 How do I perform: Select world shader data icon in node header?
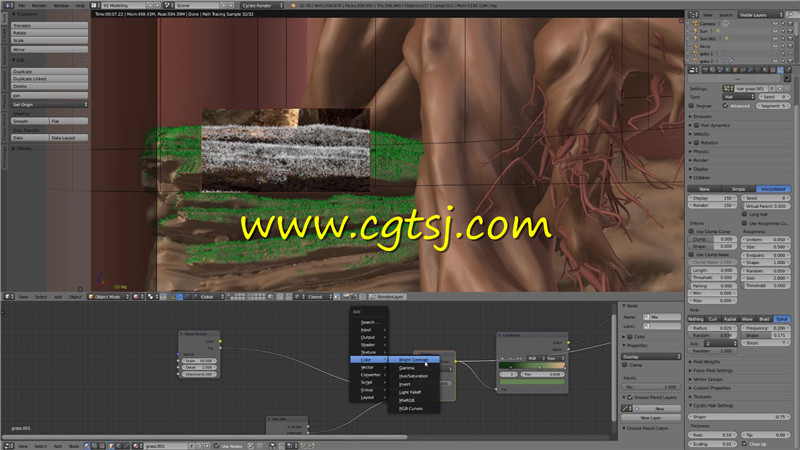(119, 446)
